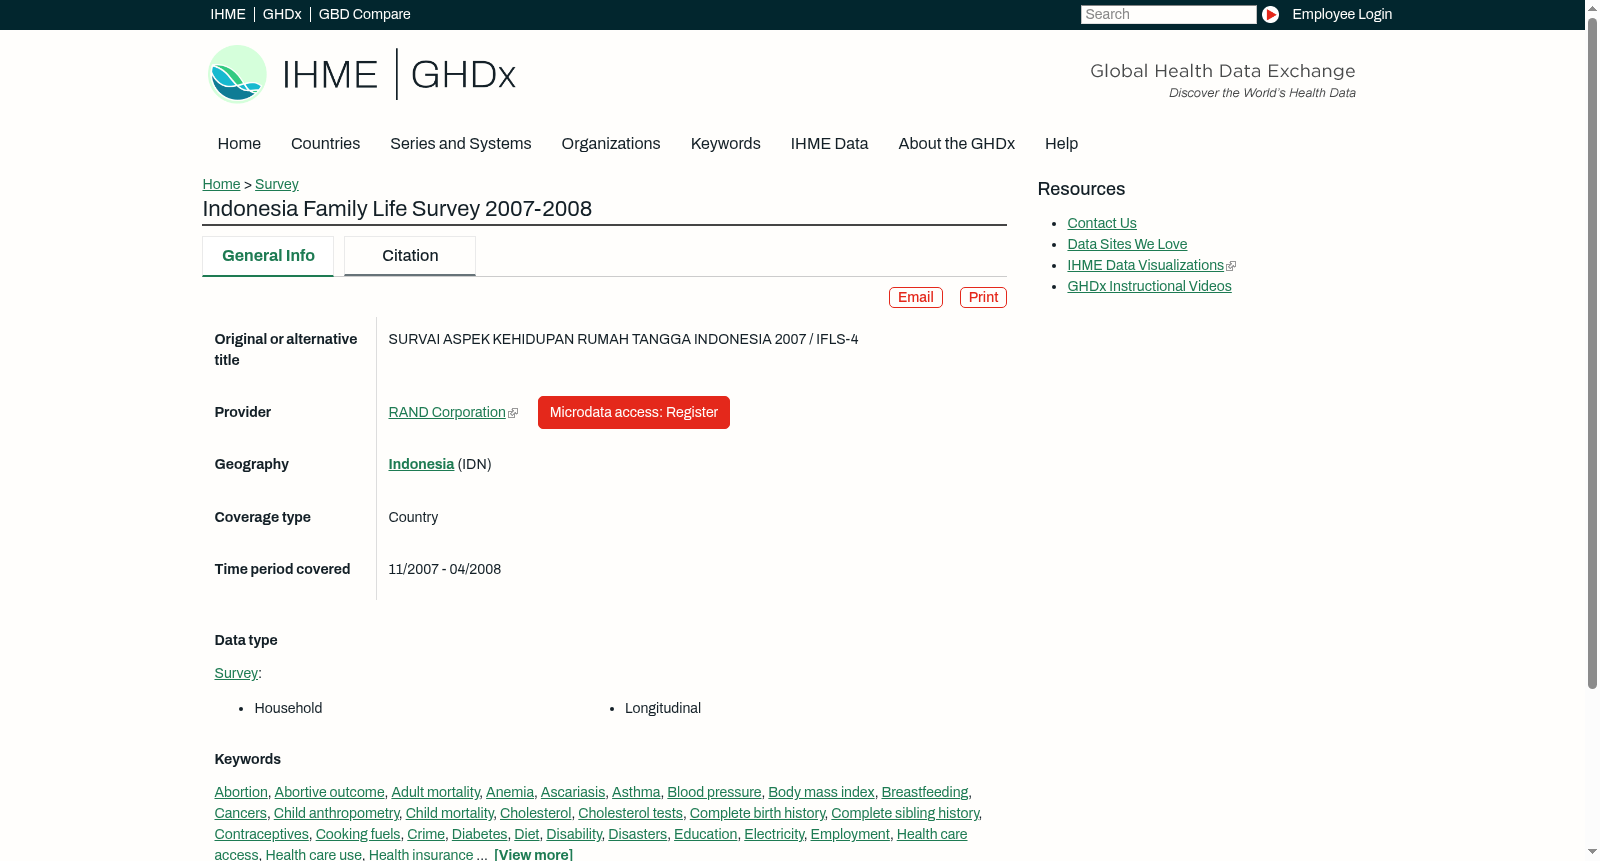Click Anemia keyword link

[510, 792]
